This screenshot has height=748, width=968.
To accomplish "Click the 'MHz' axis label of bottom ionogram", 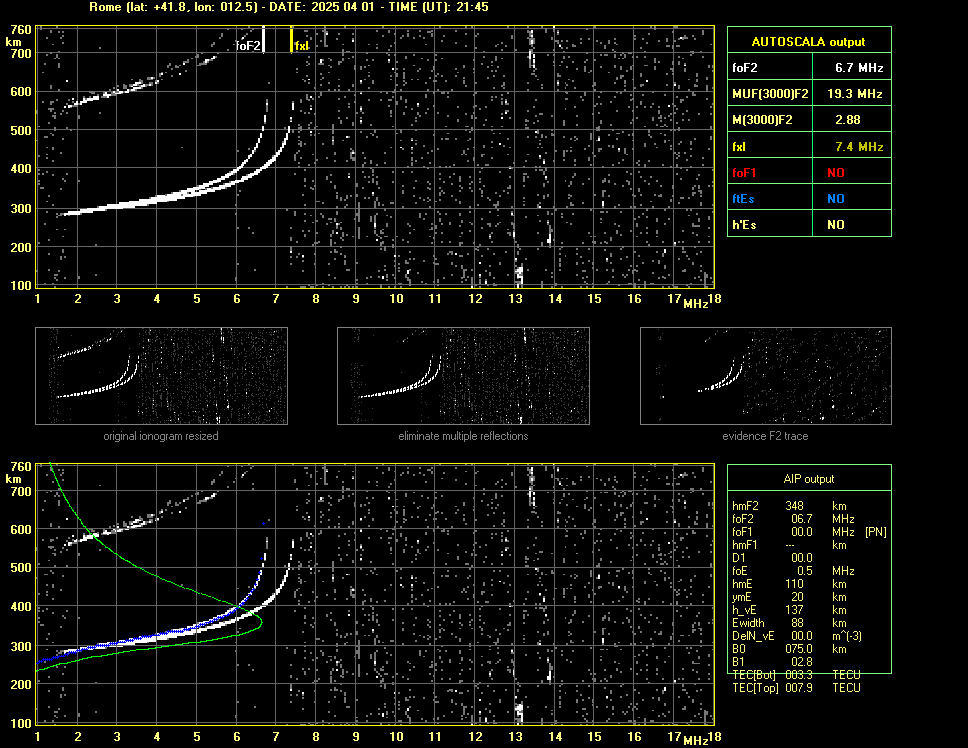I will tap(696, 740).
